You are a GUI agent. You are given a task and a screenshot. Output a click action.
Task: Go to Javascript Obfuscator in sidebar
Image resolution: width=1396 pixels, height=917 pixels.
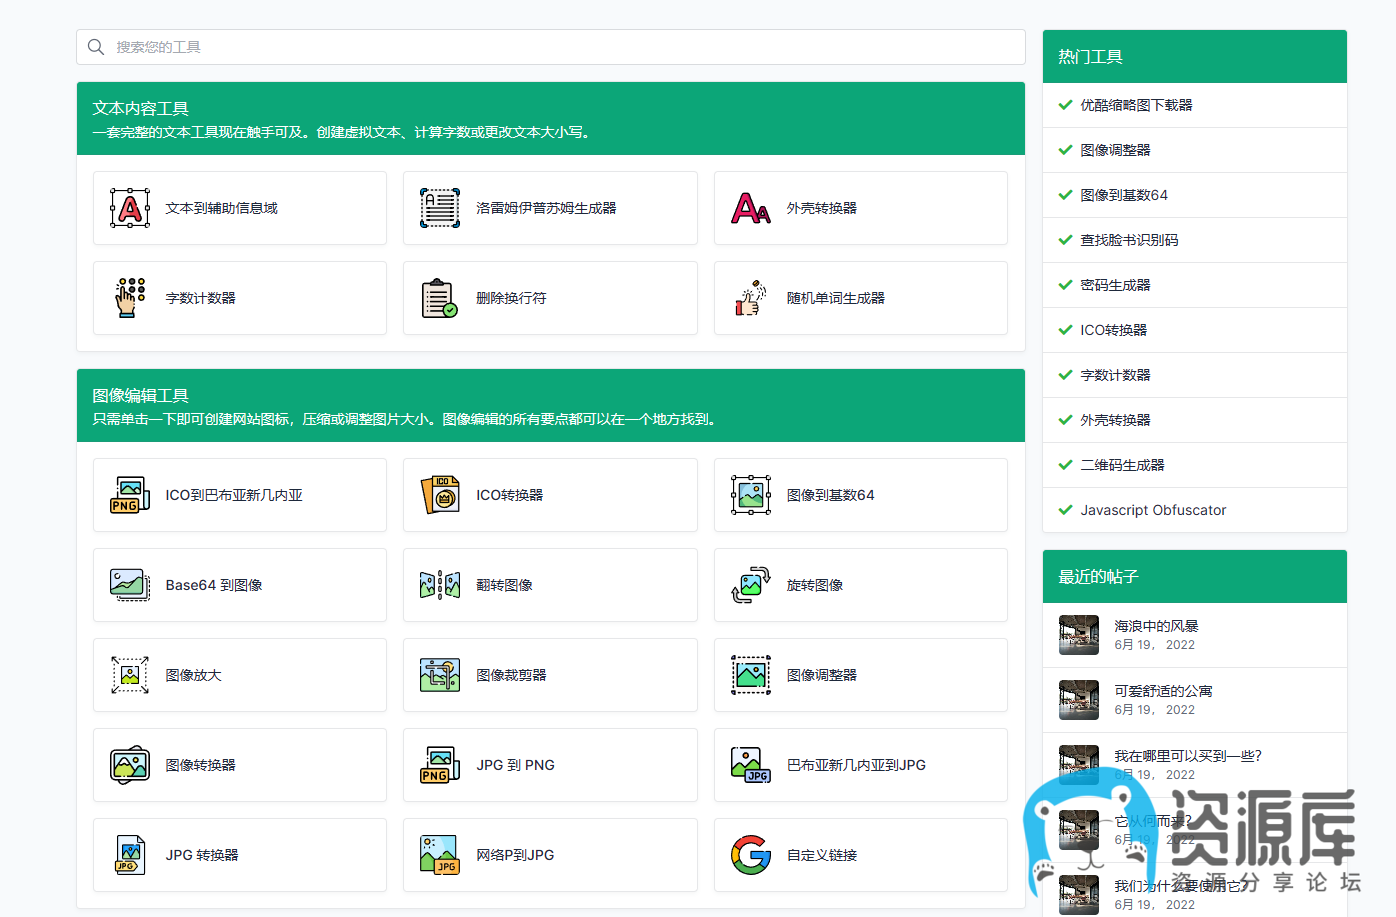pos(1153,510)
